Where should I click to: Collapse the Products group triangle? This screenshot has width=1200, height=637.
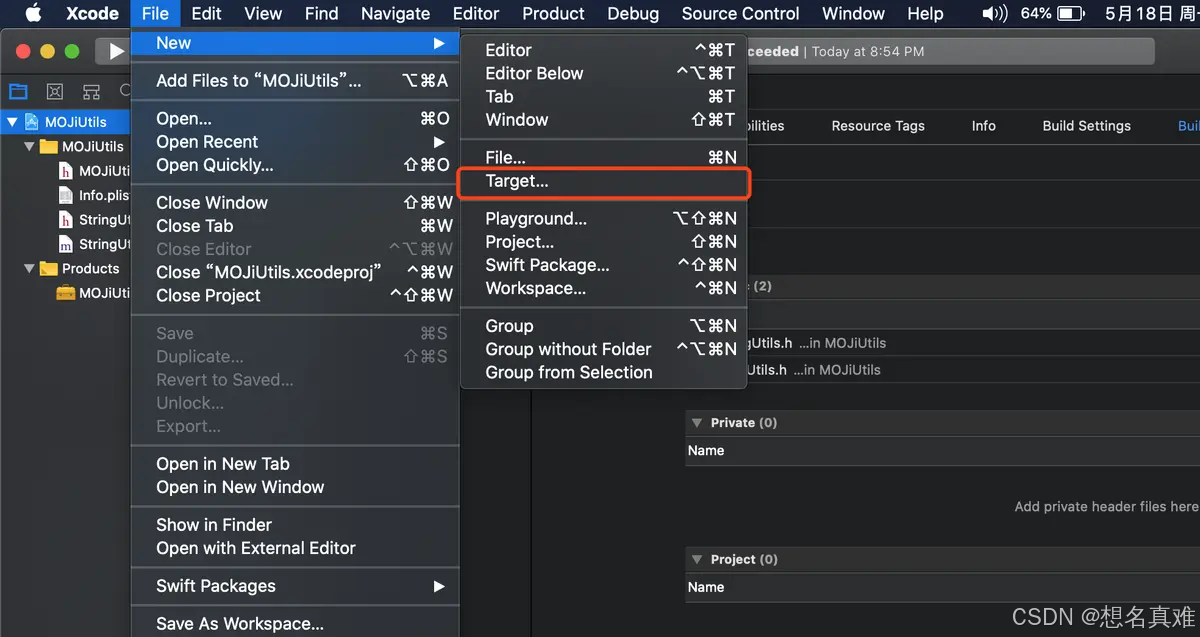pos(29,268)
